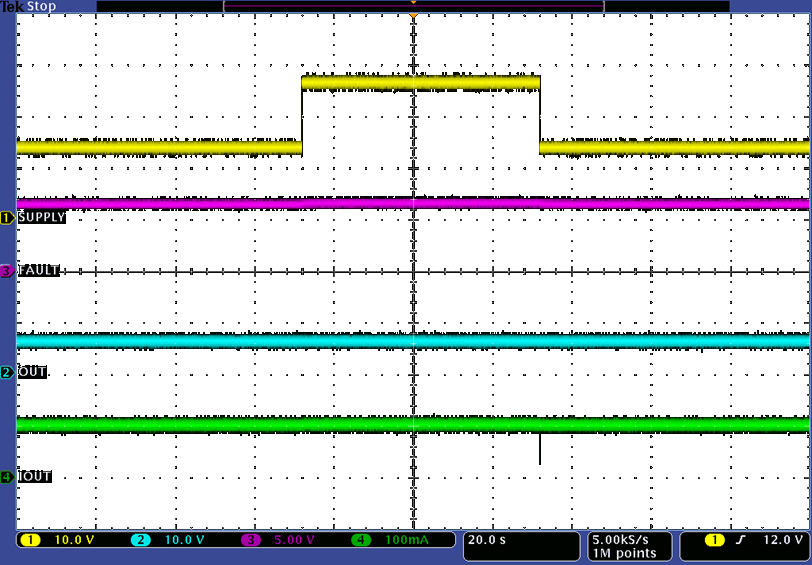Image resolution: width=812 pixels, height=565 pixels.
Task: Select the IOUT waveform label
Action: coord(35,476)
